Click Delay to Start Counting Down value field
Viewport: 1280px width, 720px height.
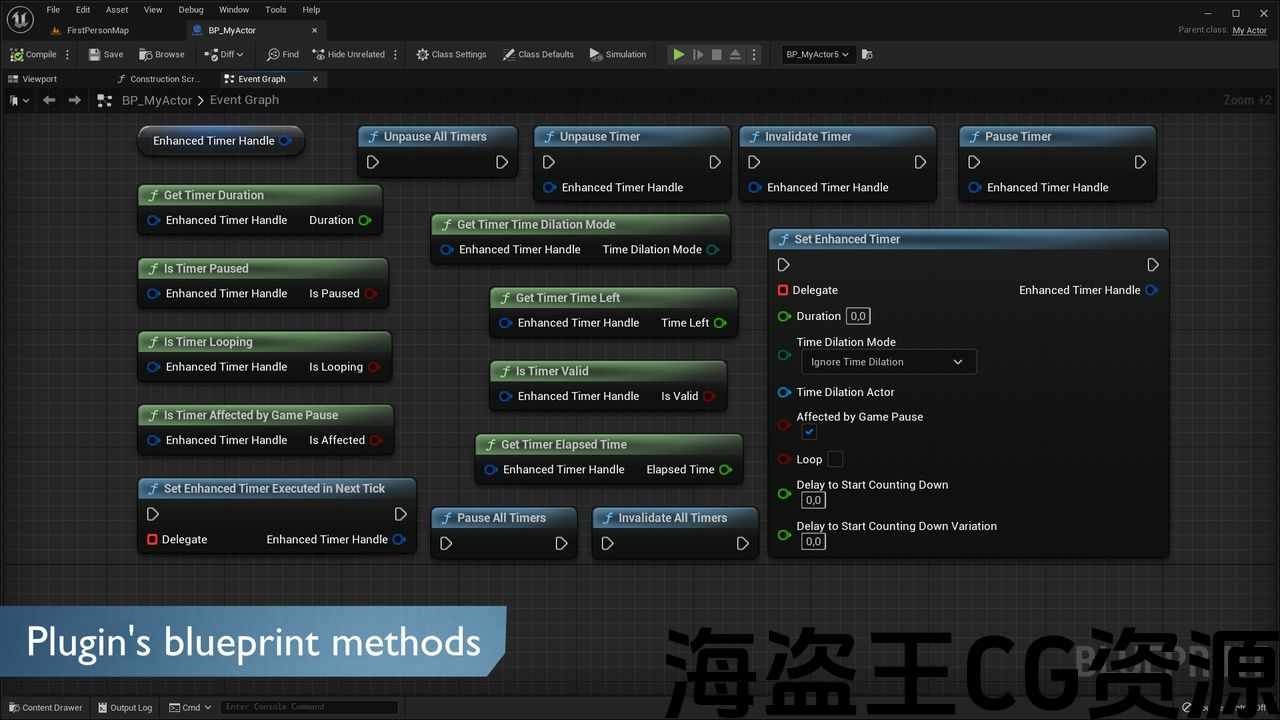point(813,500)
